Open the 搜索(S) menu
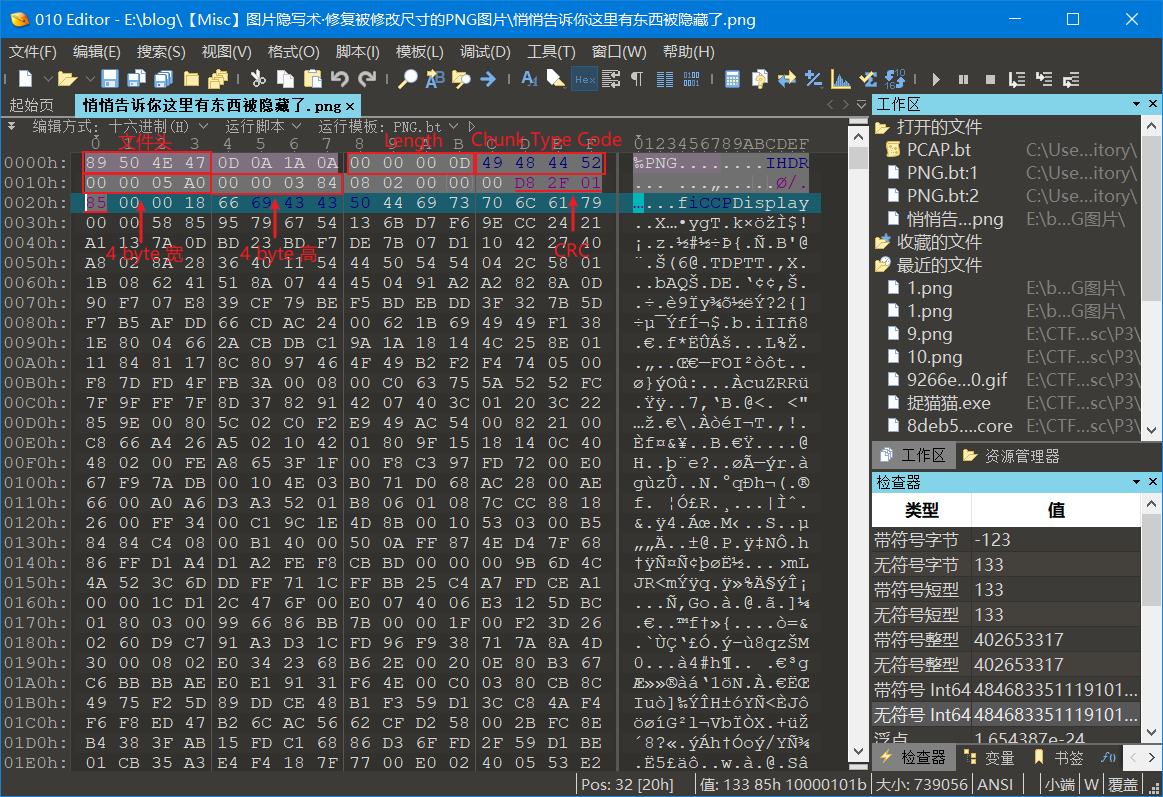 [x=161, y=52]
